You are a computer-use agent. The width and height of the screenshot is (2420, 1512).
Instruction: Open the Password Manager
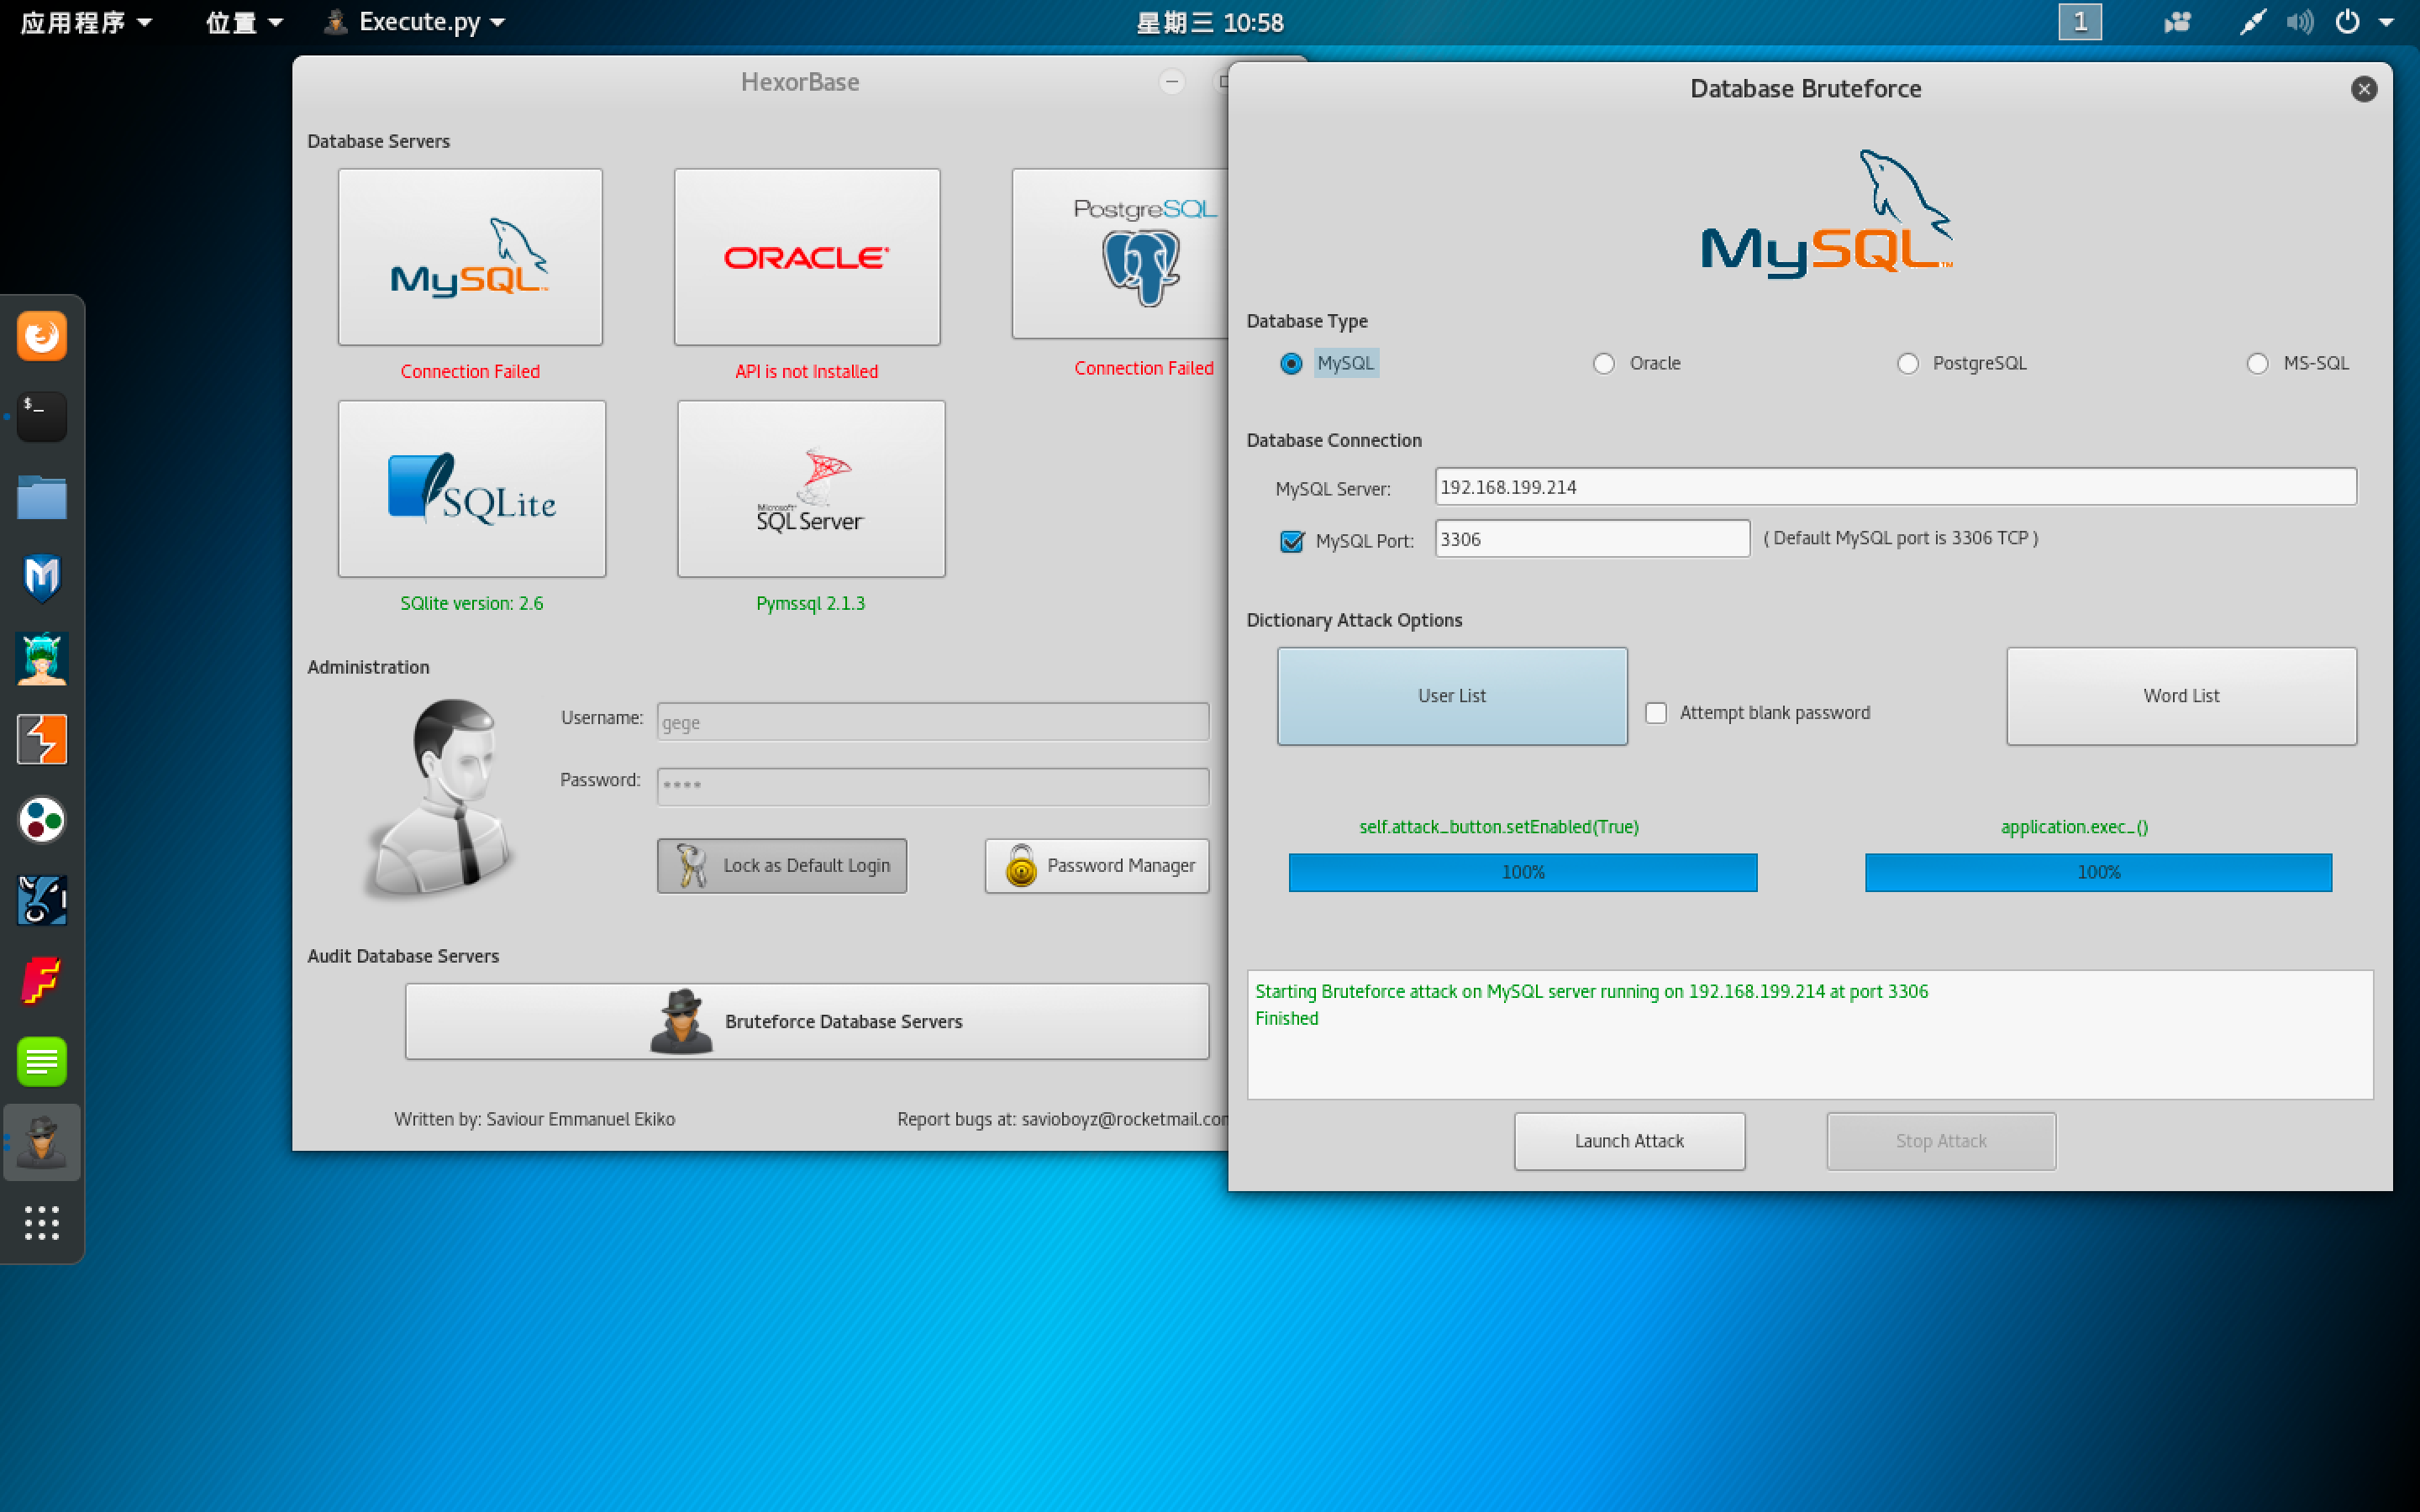[x=1097, y=866]
